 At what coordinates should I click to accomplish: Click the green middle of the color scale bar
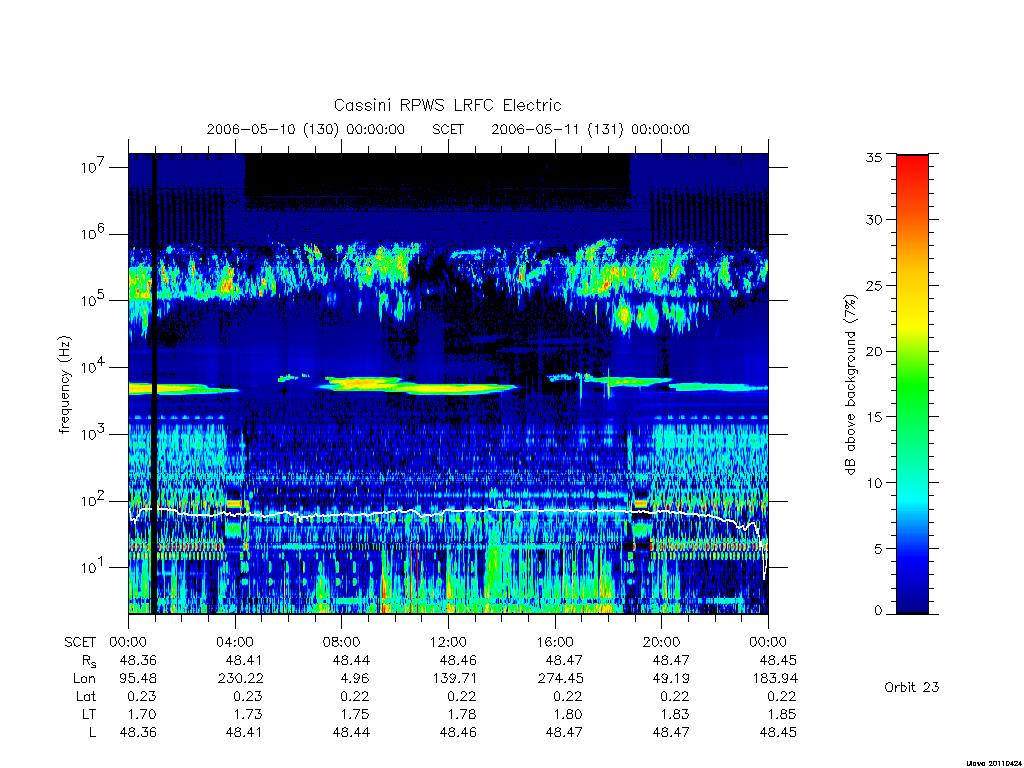[912, 385]
